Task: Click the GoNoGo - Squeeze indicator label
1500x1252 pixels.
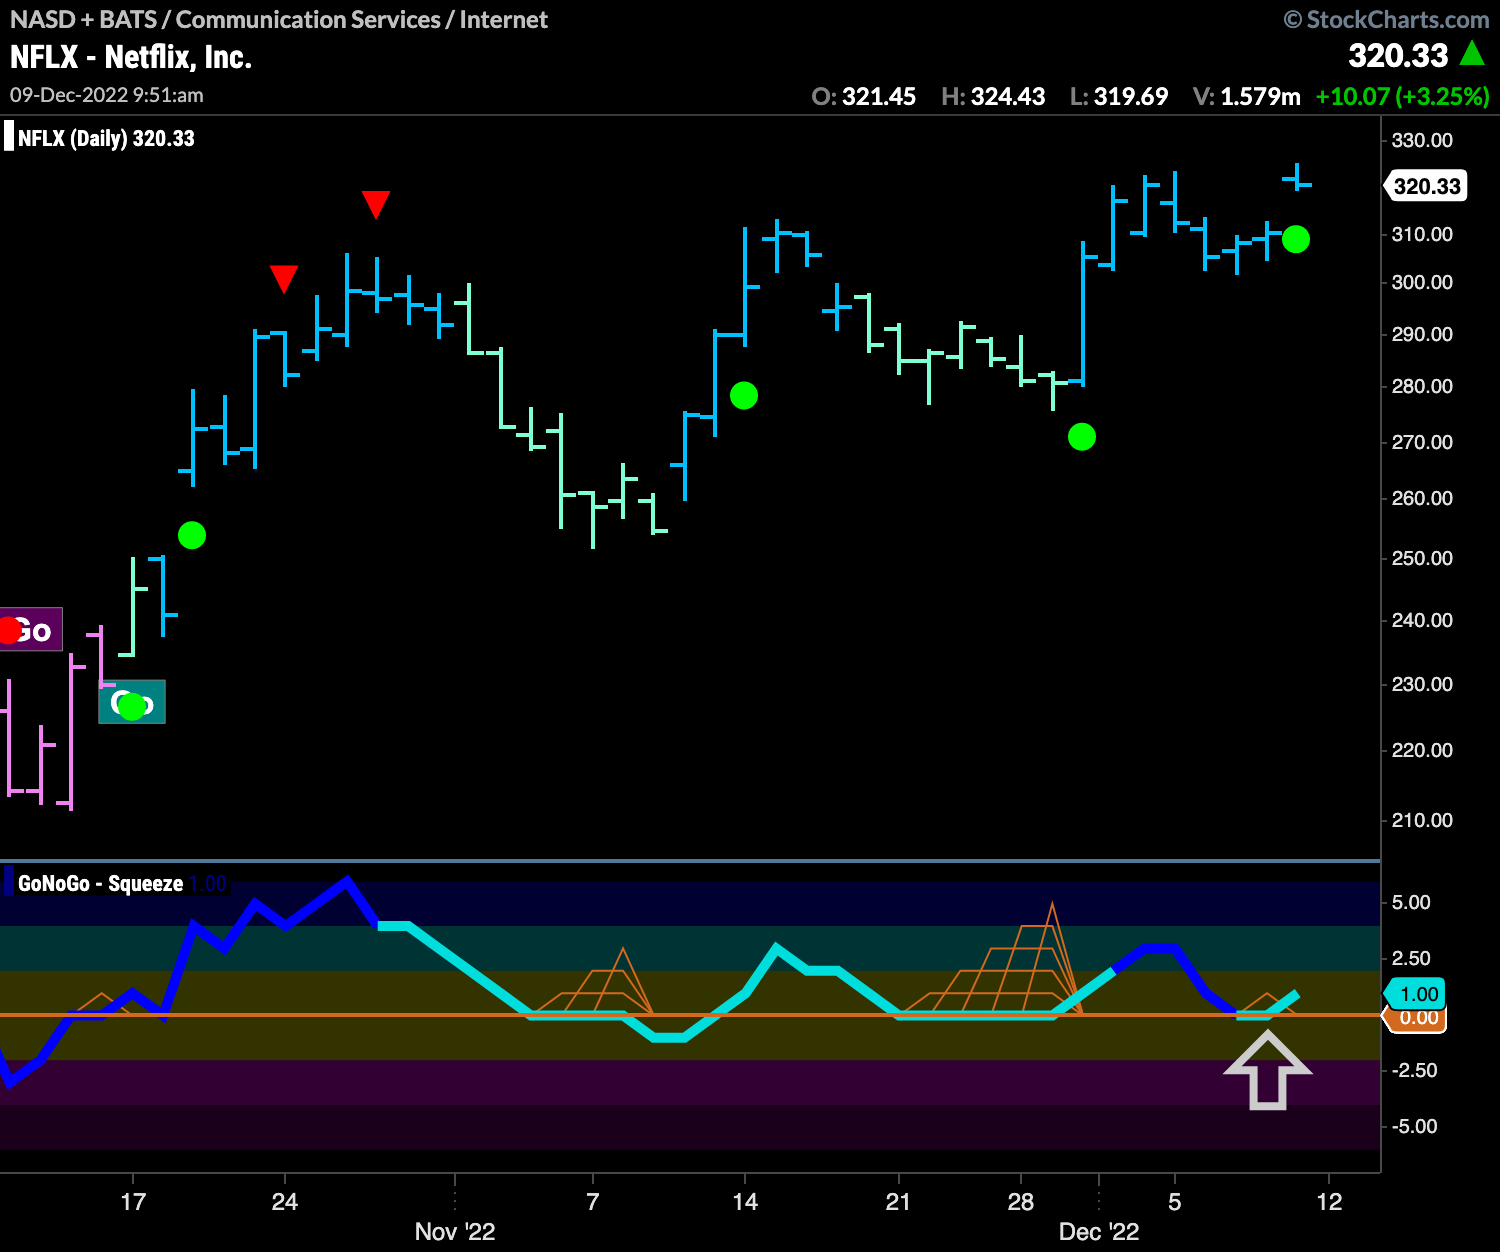Action: point(100,884)
